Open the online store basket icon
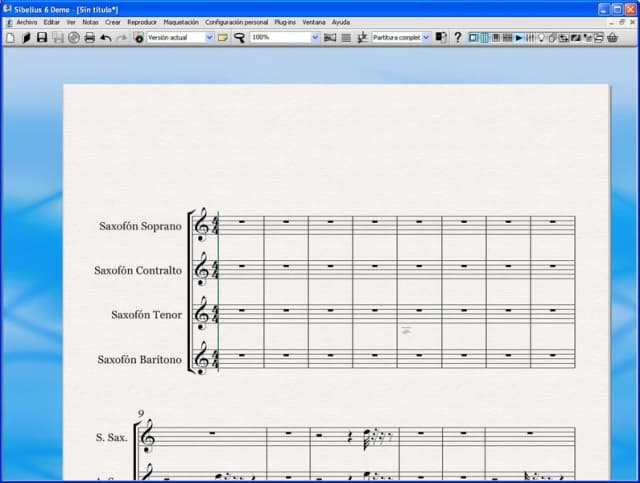 612,38
